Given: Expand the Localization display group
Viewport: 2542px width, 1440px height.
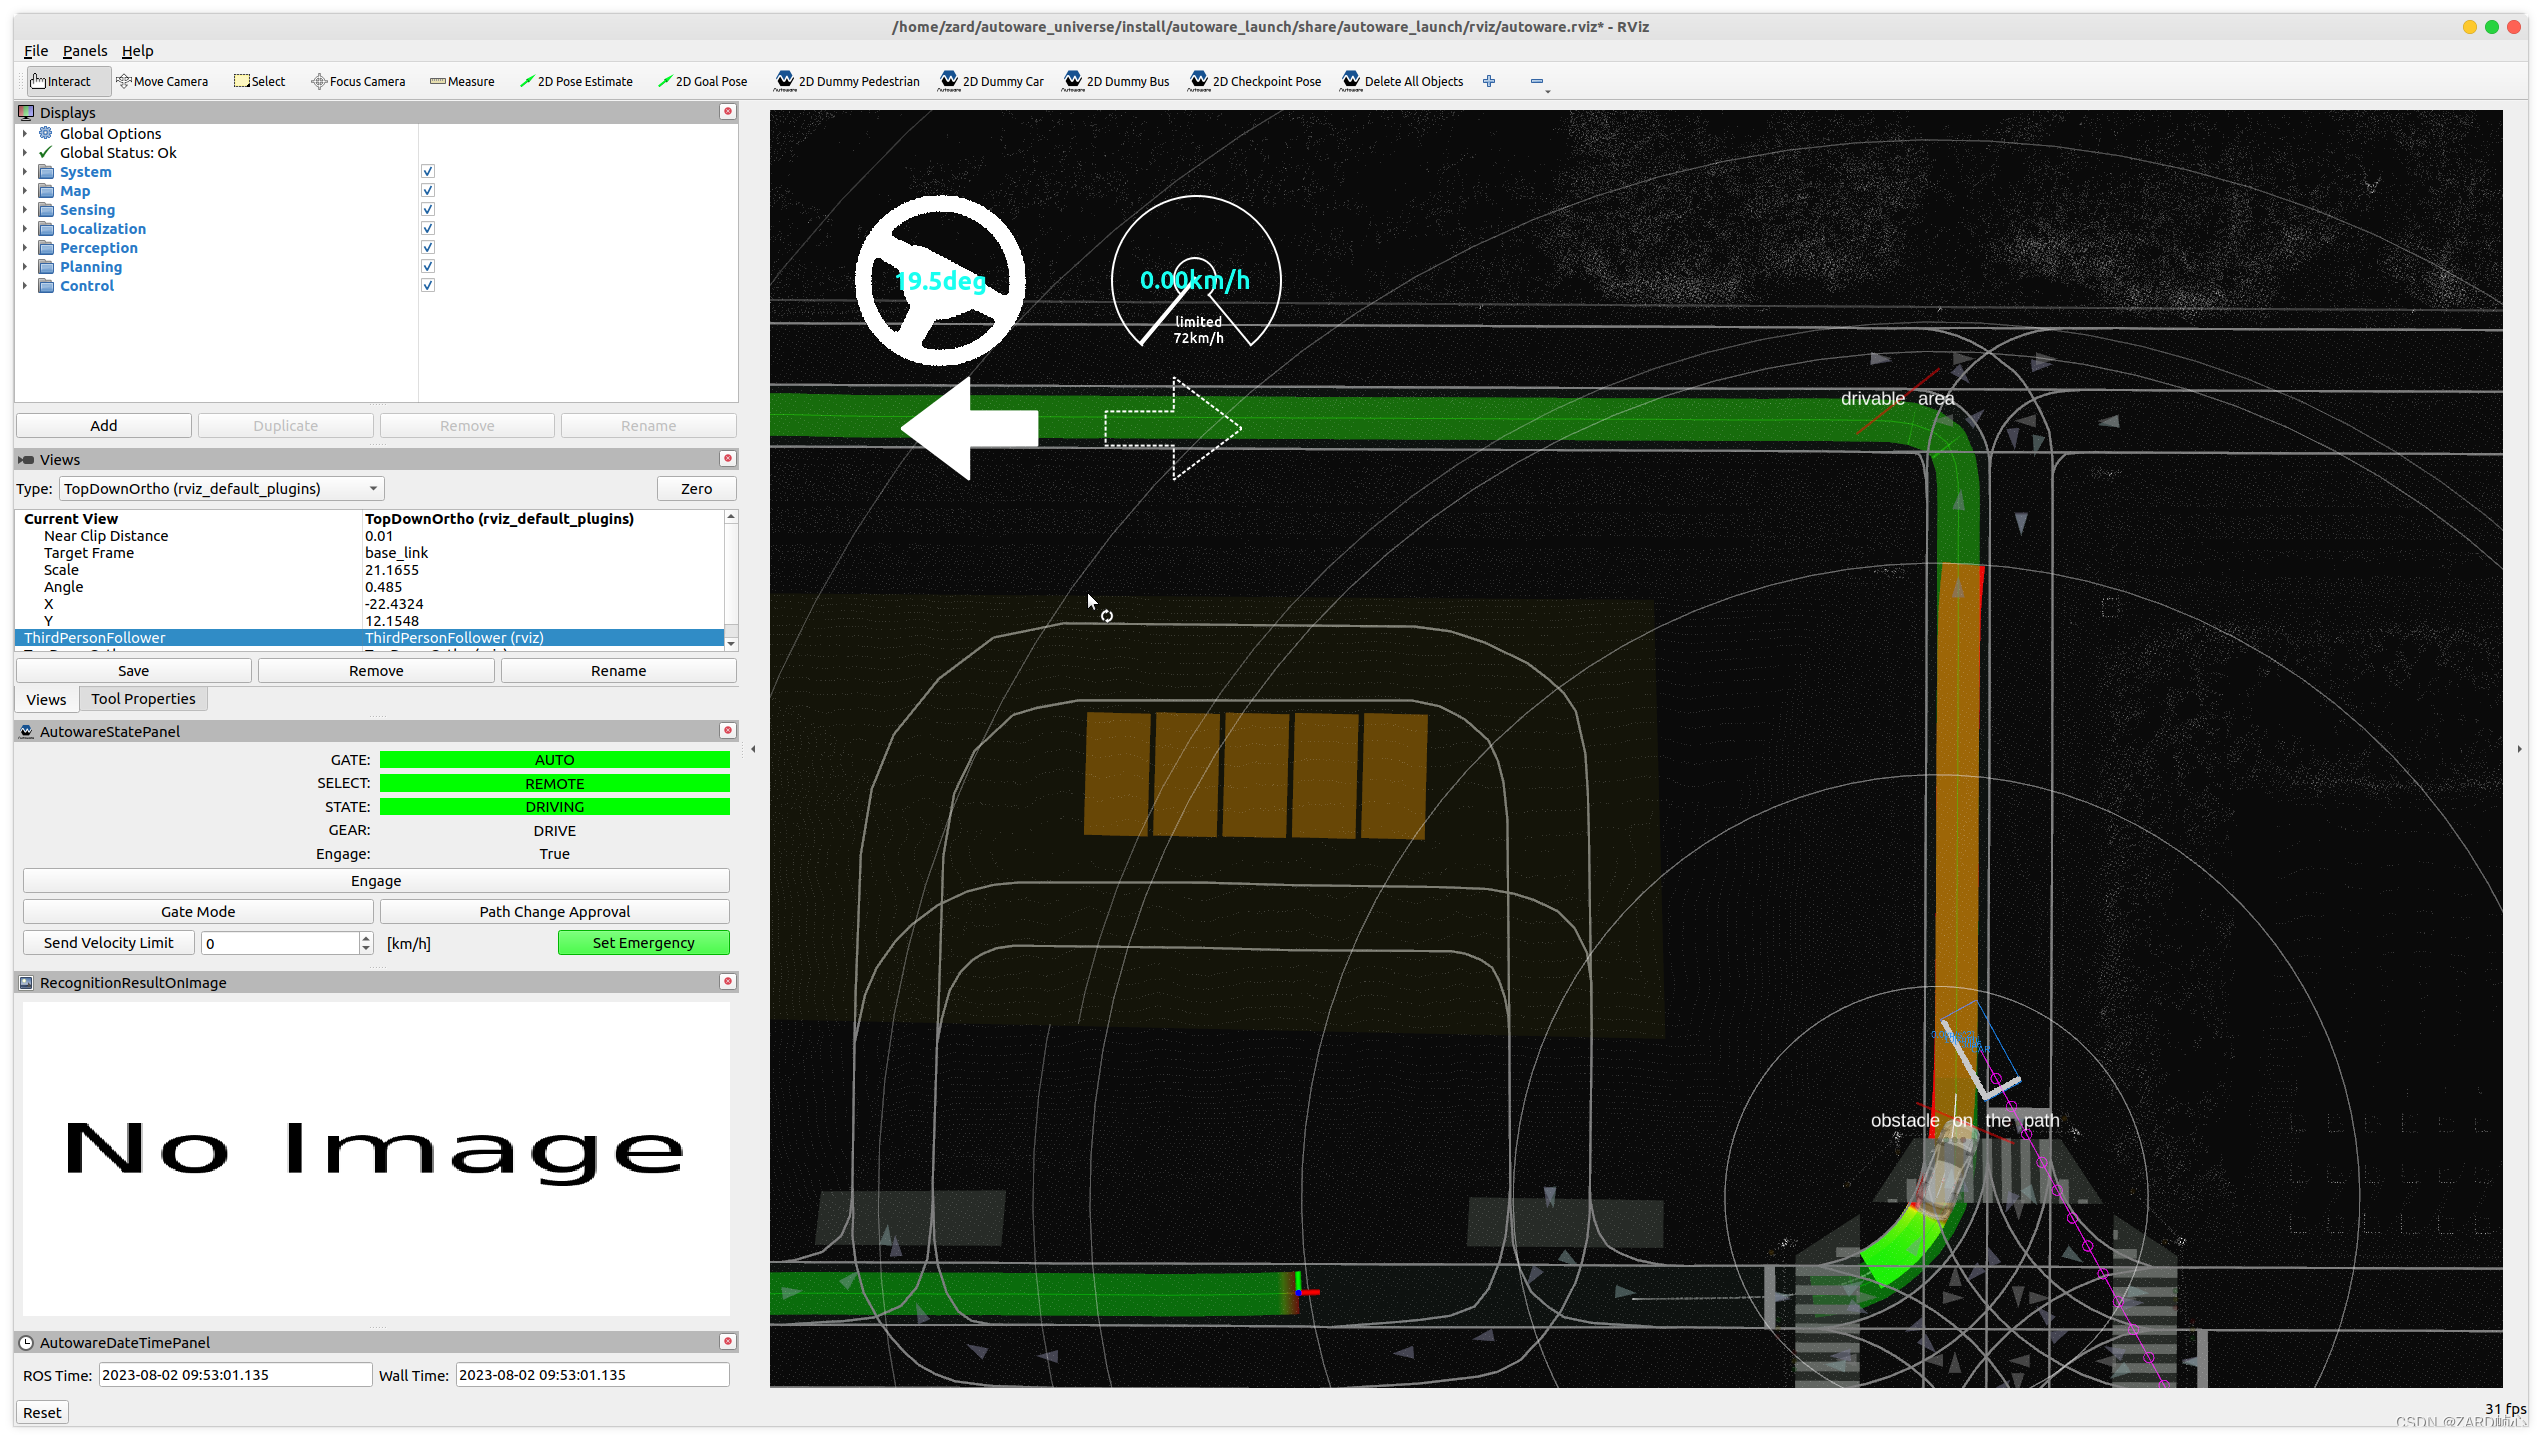Looking at the screenshot, I should (25, 229).
